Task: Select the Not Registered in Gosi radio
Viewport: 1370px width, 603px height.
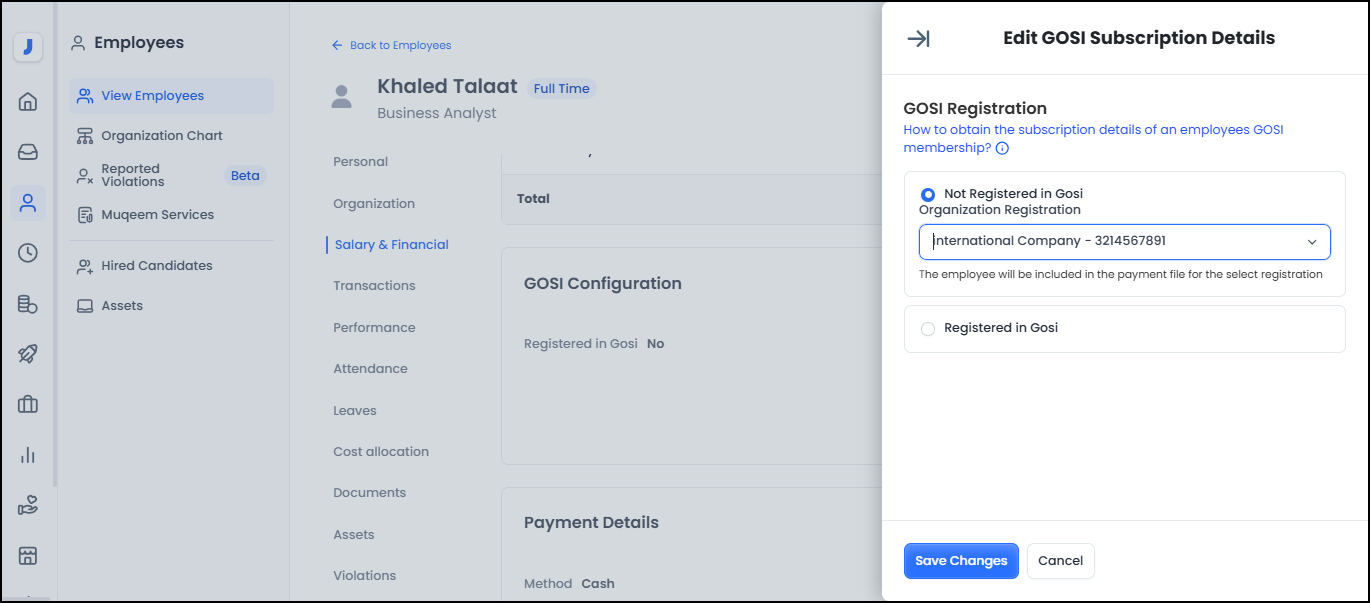Action: pos(928,194)
